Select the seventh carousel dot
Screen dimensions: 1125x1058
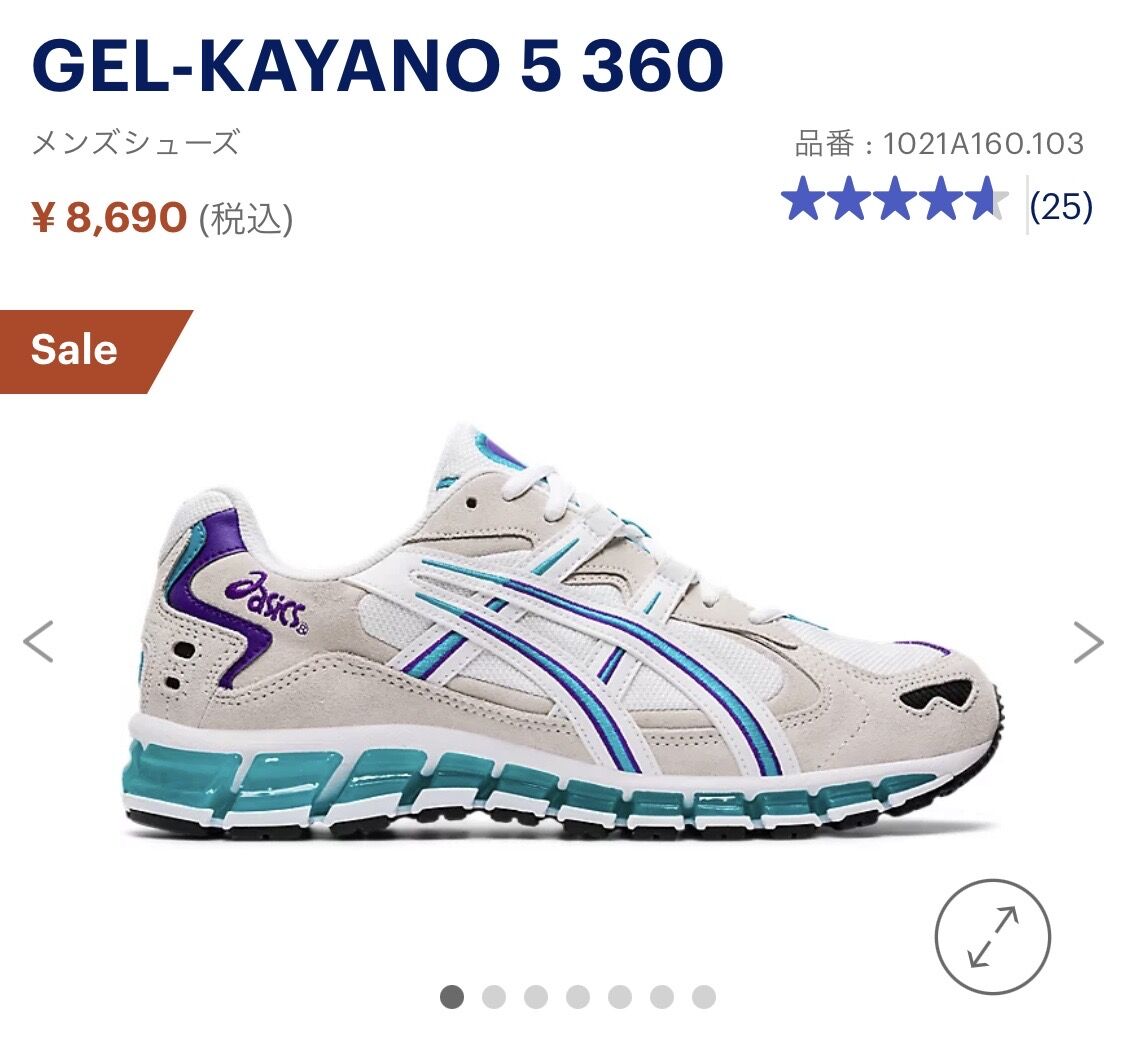704,996
